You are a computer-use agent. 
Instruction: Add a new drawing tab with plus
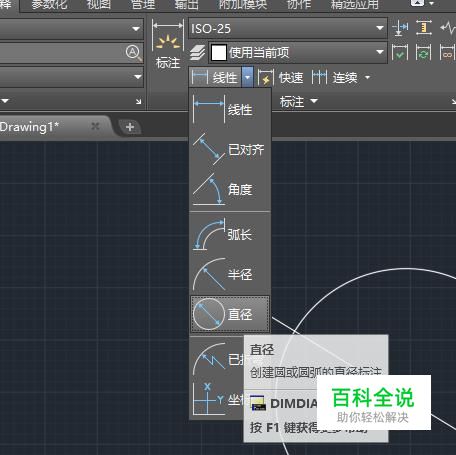pos(130,127)
